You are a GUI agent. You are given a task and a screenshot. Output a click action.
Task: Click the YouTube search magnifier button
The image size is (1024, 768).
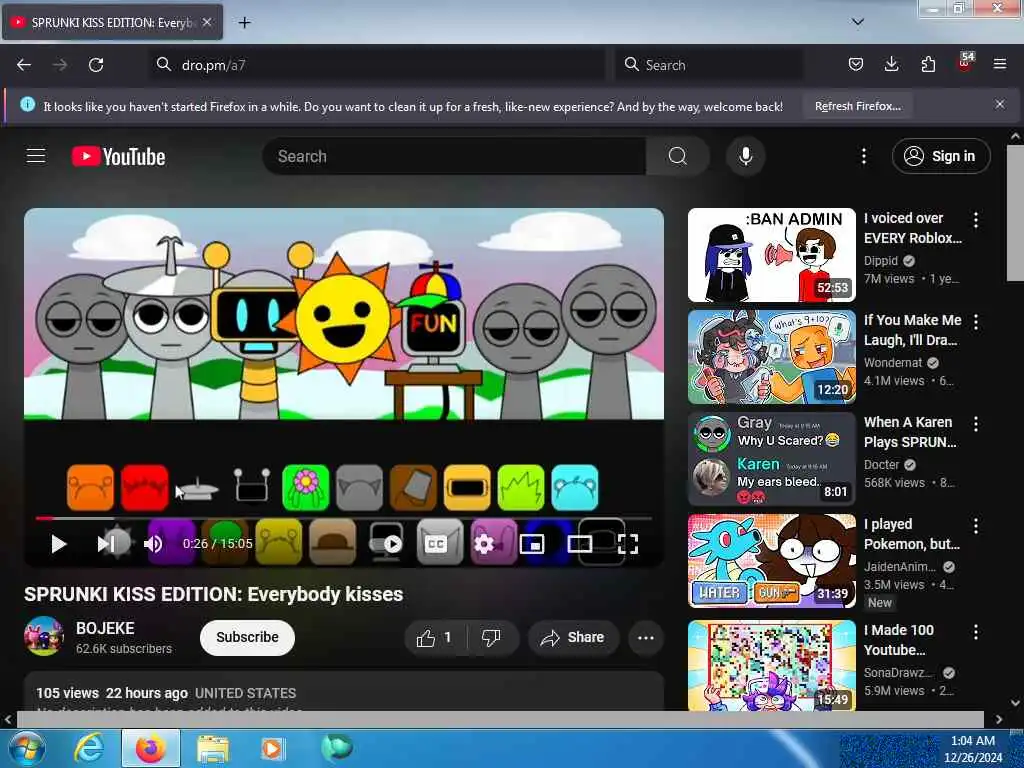(x=677, y=156)
